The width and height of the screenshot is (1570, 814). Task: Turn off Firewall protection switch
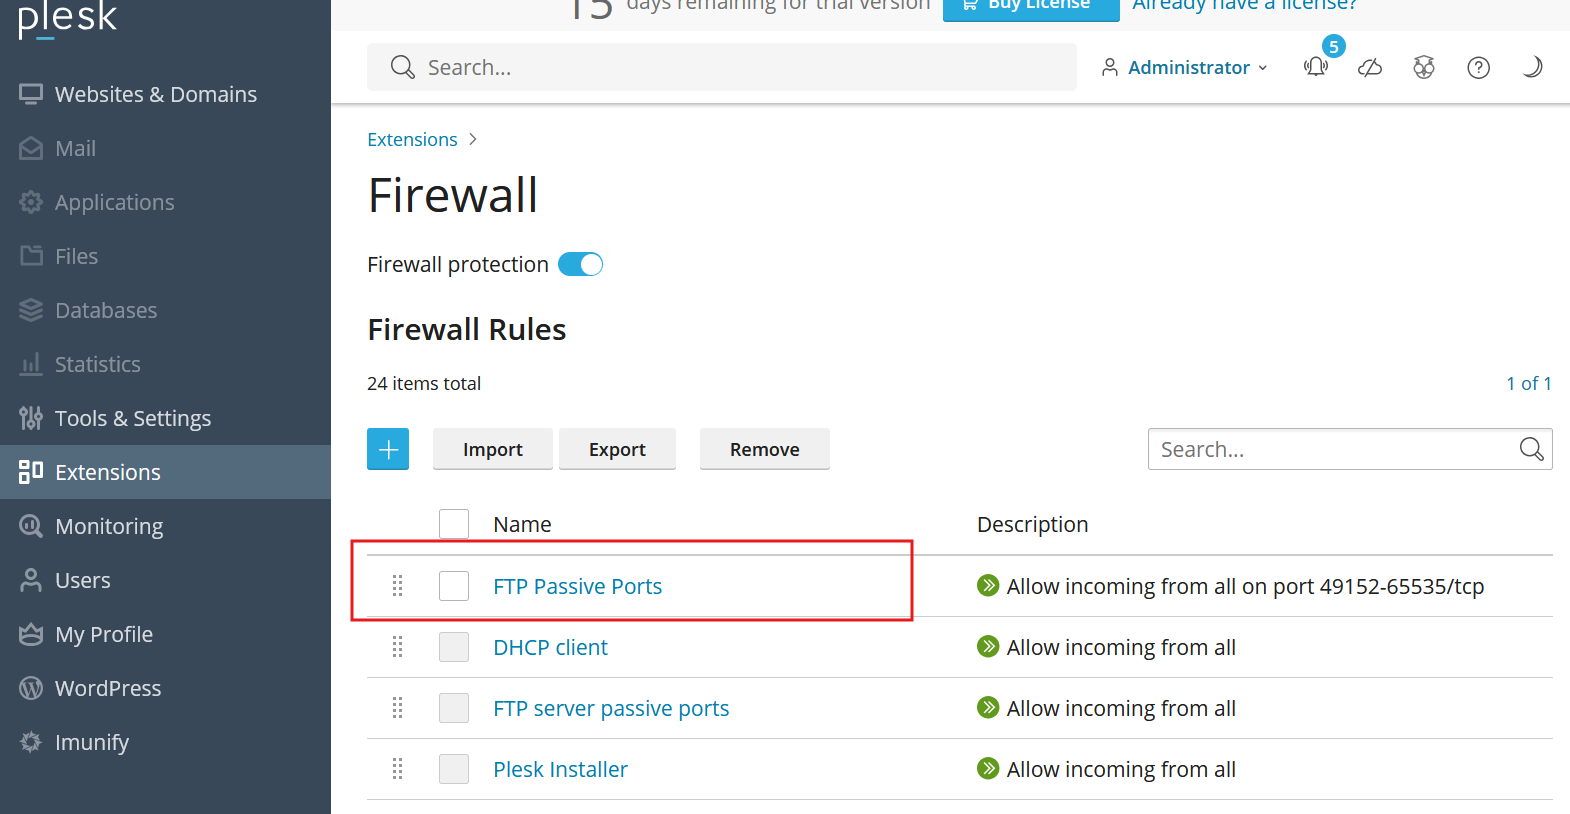(580, 264)
